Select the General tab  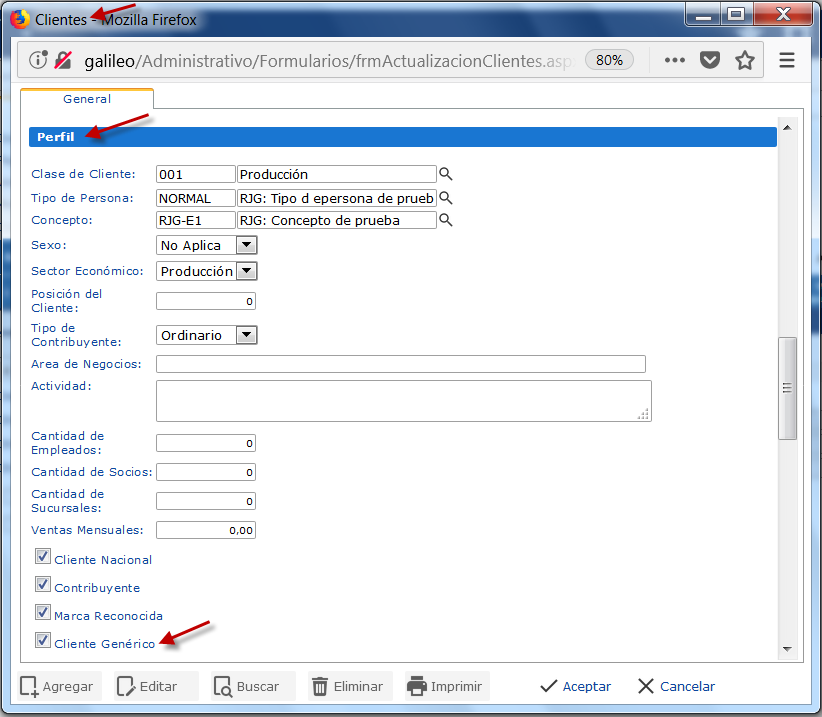coord(87,99)
